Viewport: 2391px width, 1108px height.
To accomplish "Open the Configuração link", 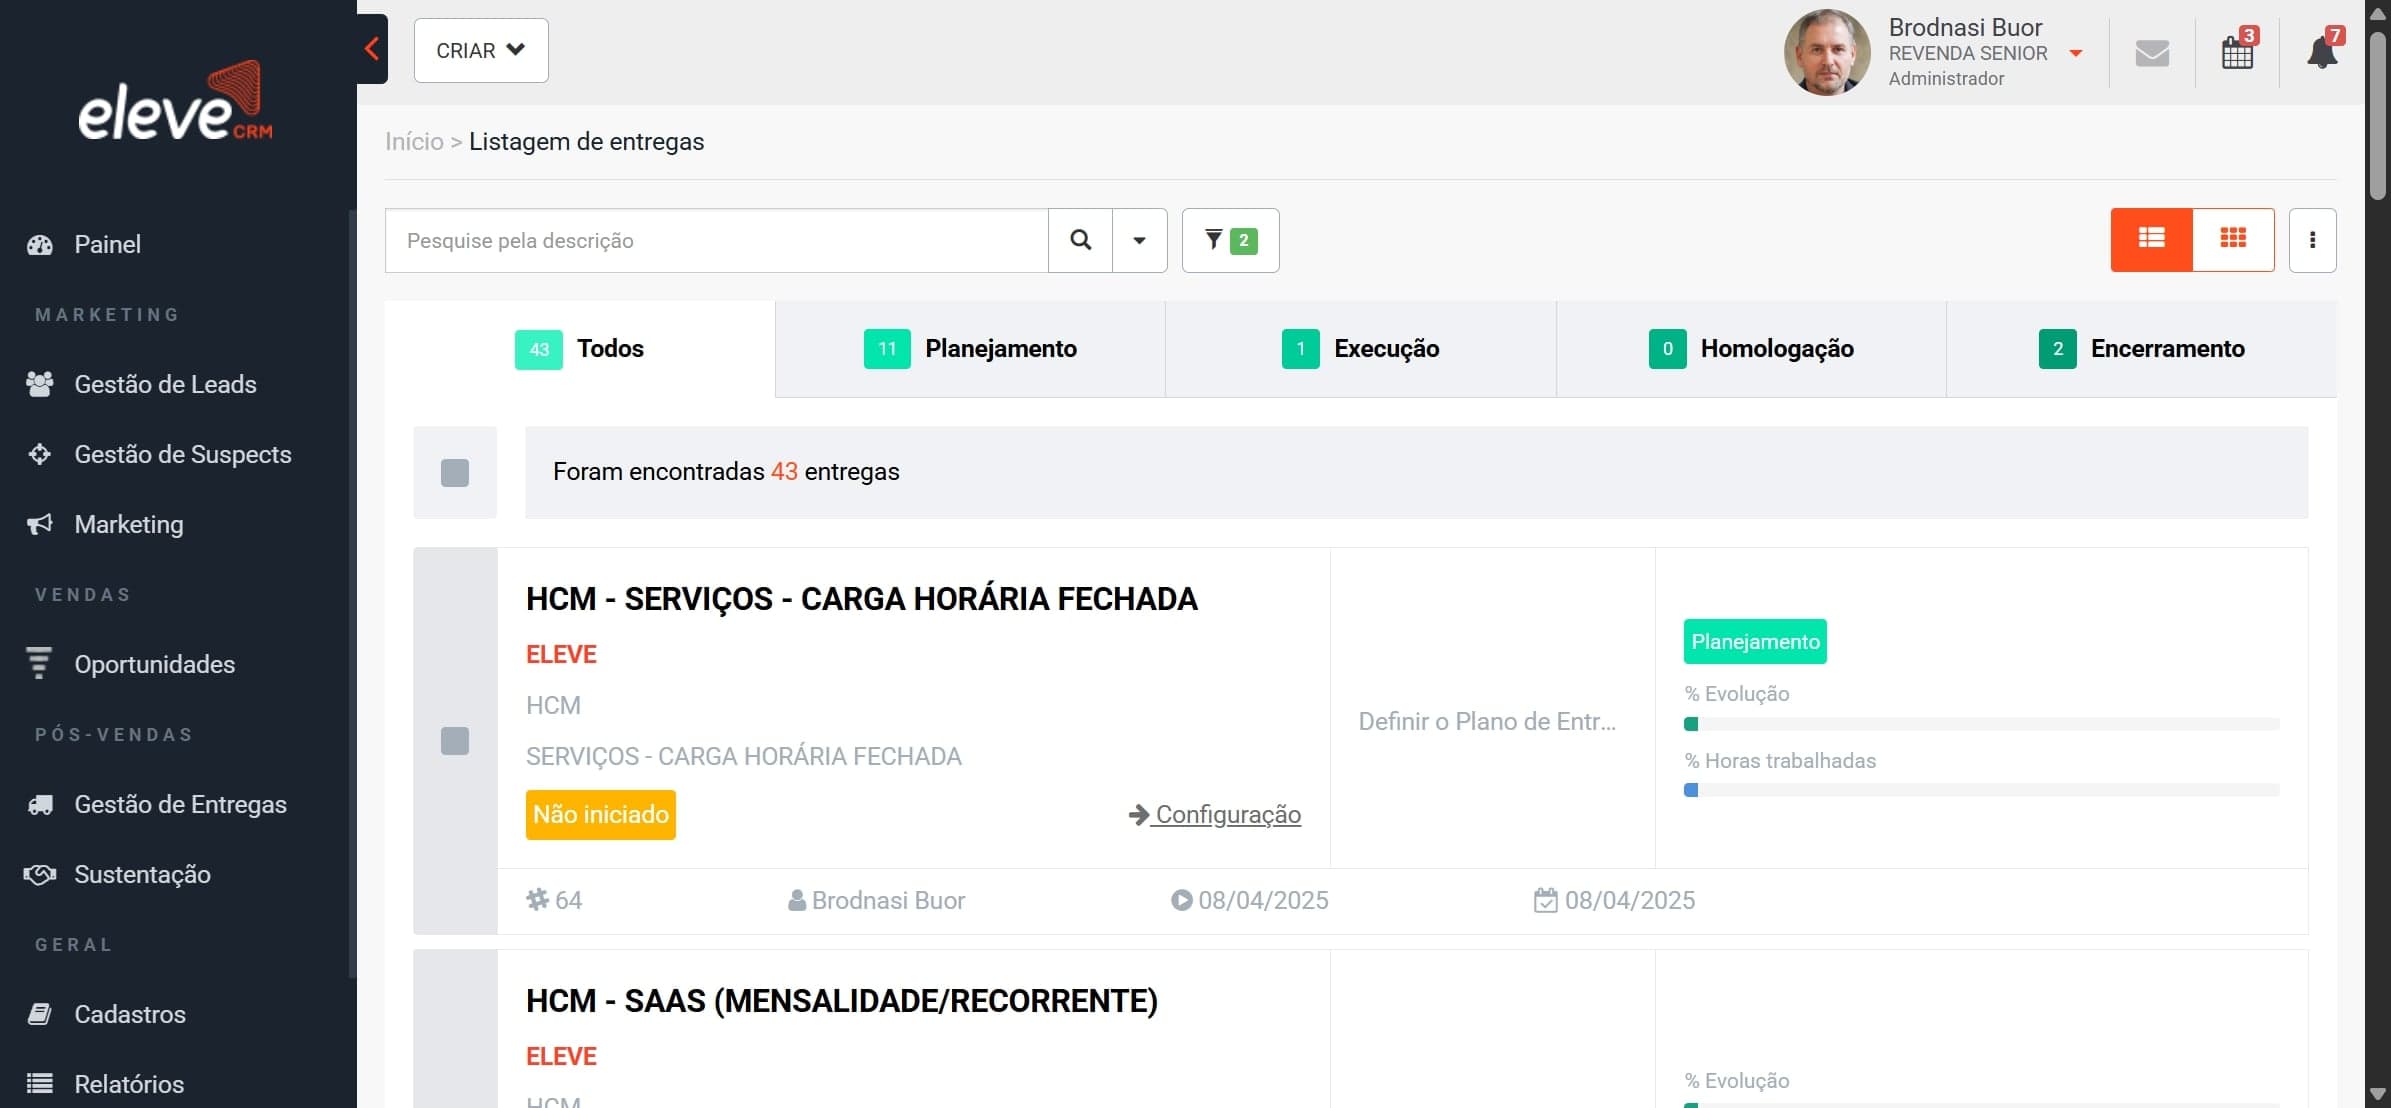I will [1215, 815].
